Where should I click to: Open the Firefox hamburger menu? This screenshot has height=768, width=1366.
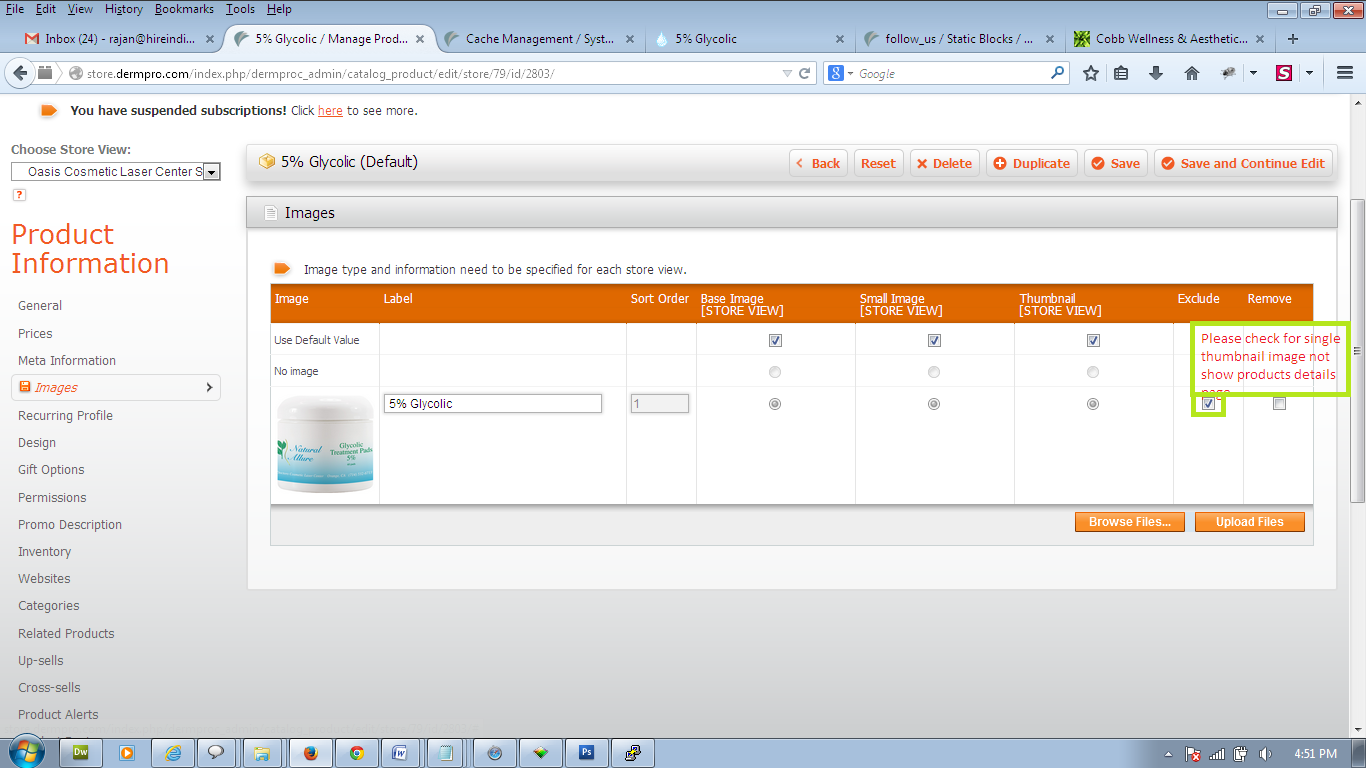(1344, 73)
